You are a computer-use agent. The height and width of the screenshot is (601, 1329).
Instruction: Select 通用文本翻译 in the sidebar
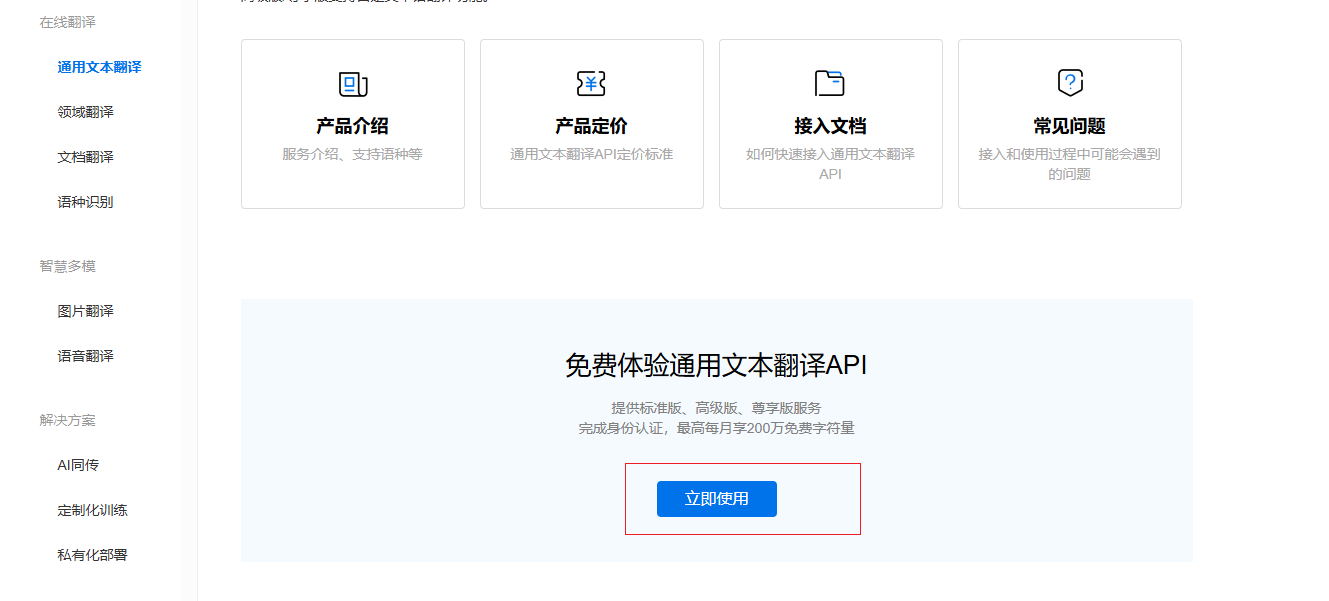click(x=99, y=67)
